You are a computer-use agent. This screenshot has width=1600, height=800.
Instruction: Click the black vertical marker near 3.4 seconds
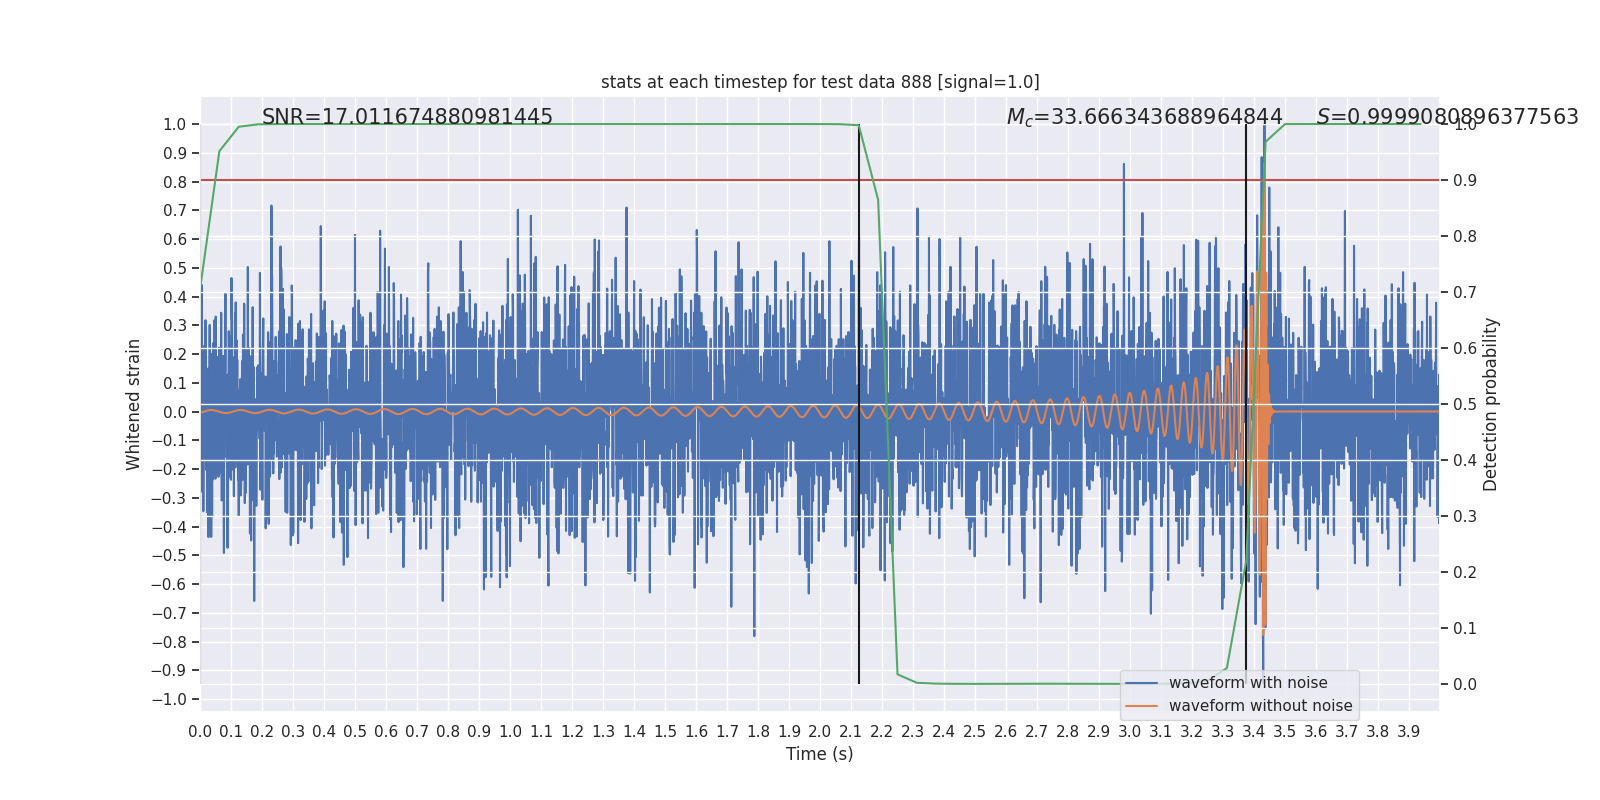point(1246,404)
